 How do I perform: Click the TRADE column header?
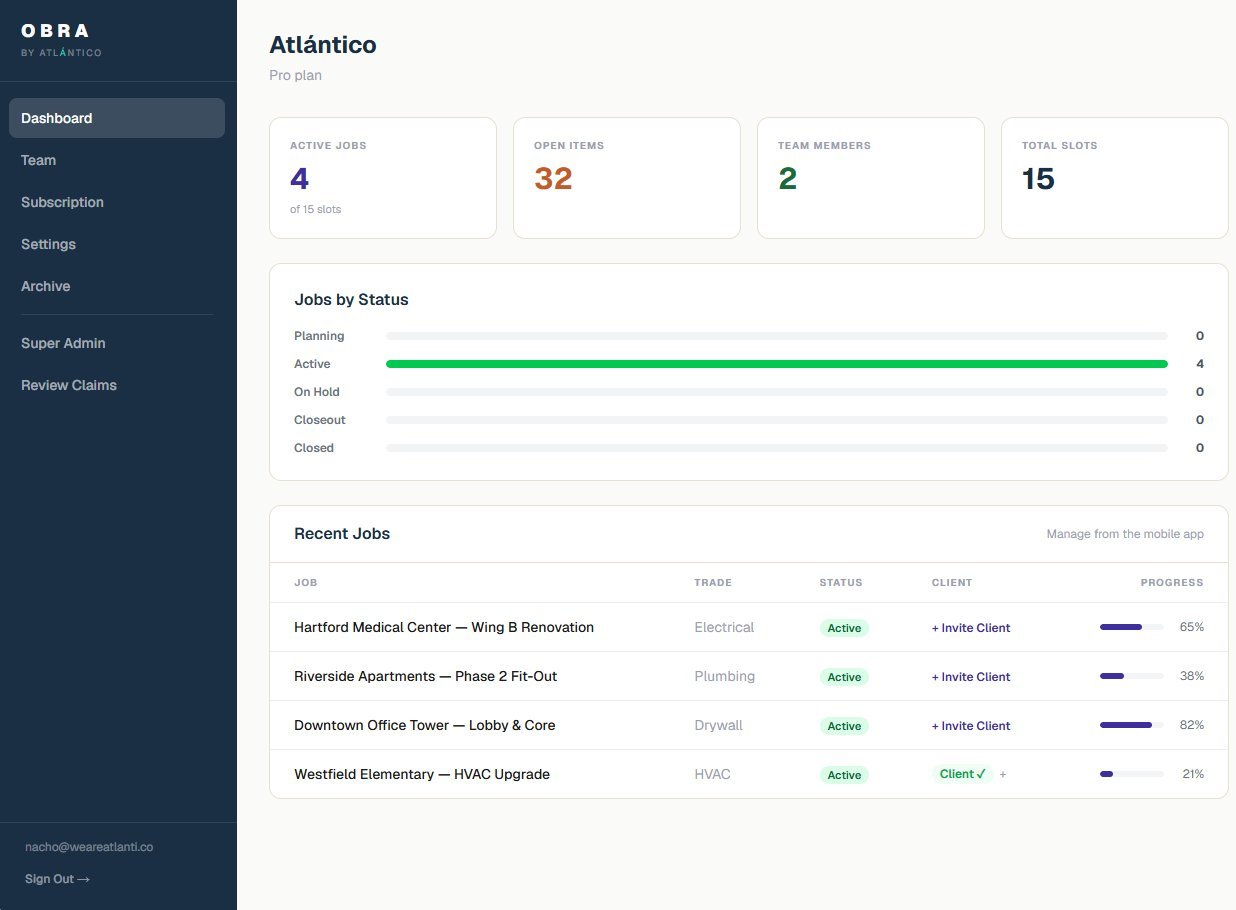click(x=713, y=582)
